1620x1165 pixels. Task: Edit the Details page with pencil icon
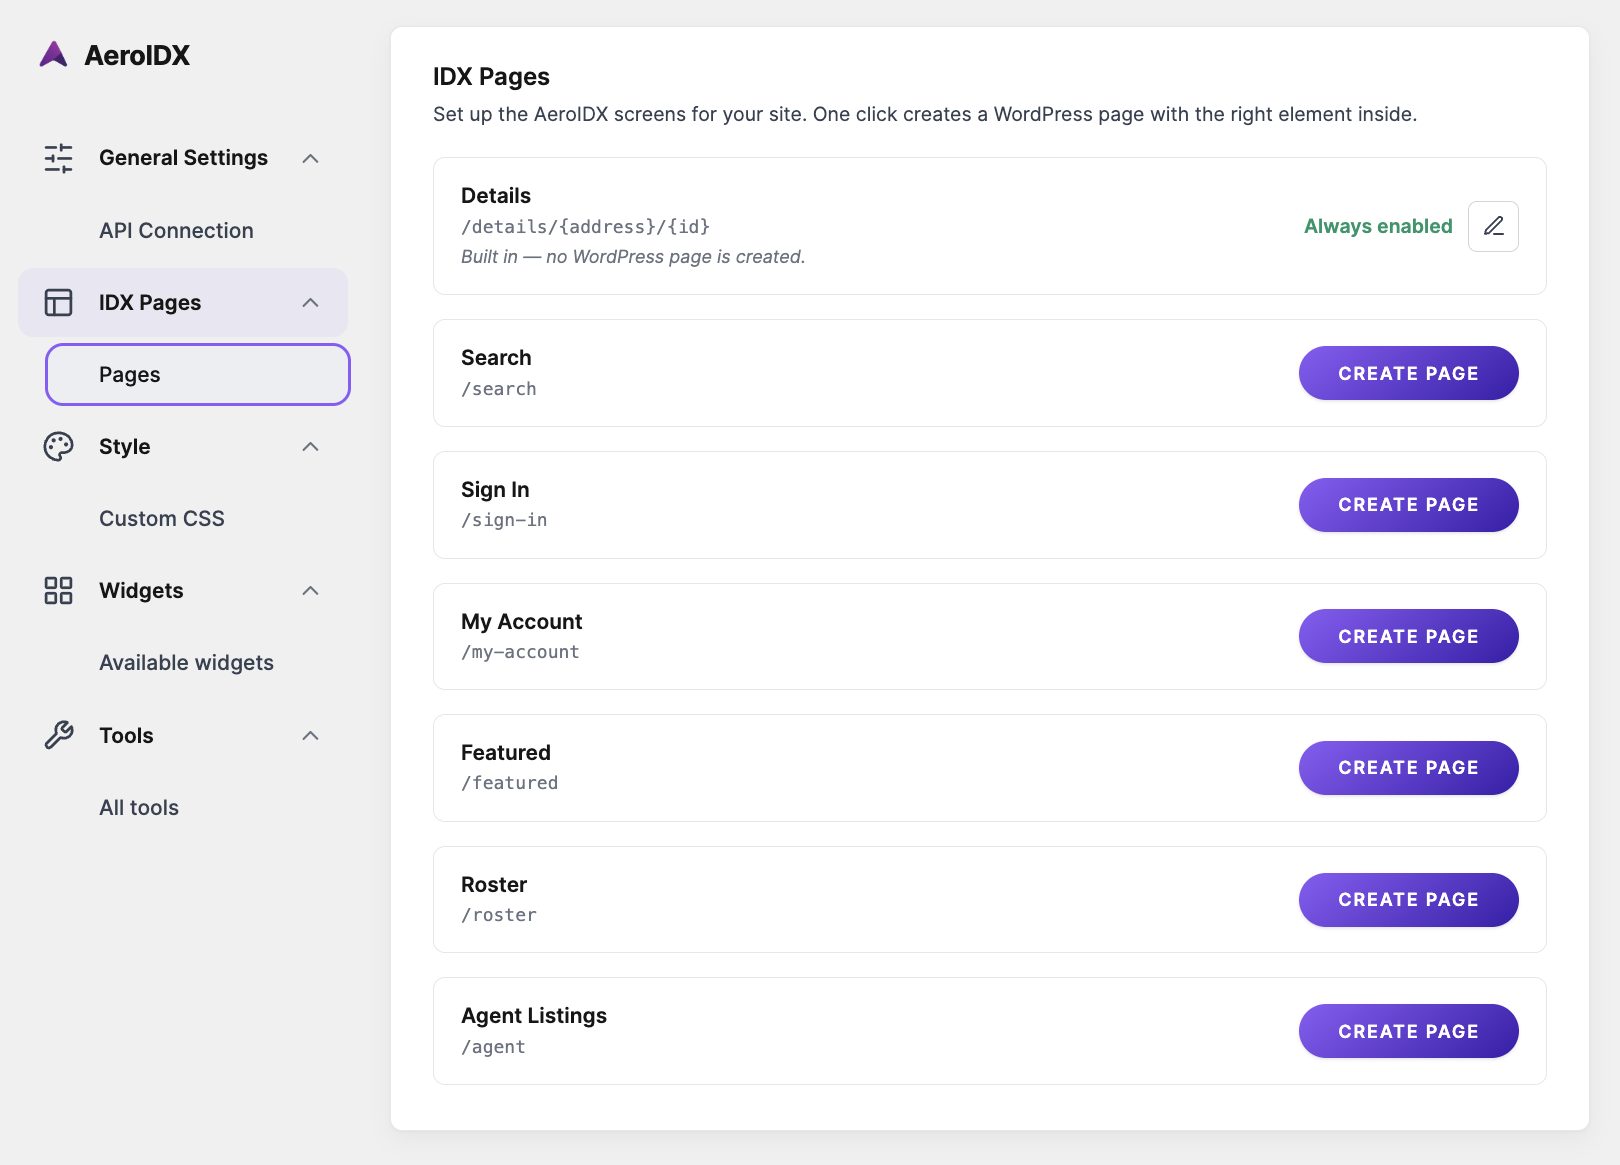[1493, 226]
